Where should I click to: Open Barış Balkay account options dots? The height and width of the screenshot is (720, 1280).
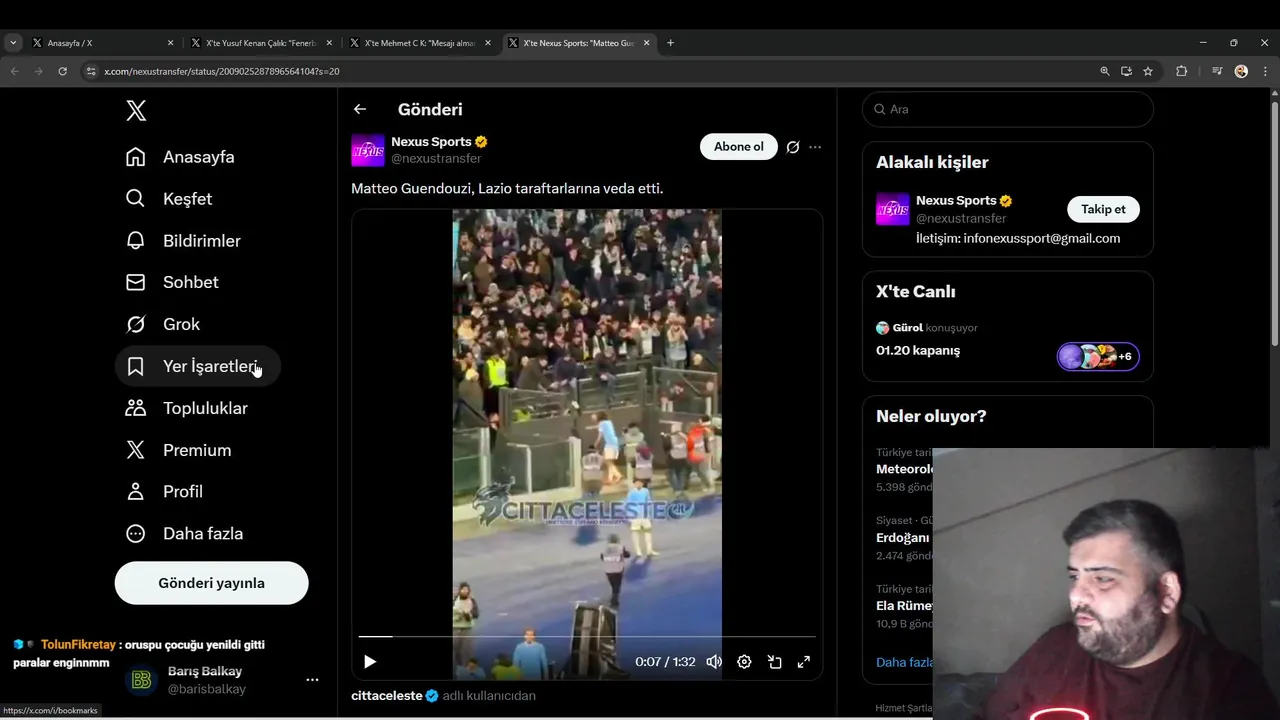coord(312,680)
